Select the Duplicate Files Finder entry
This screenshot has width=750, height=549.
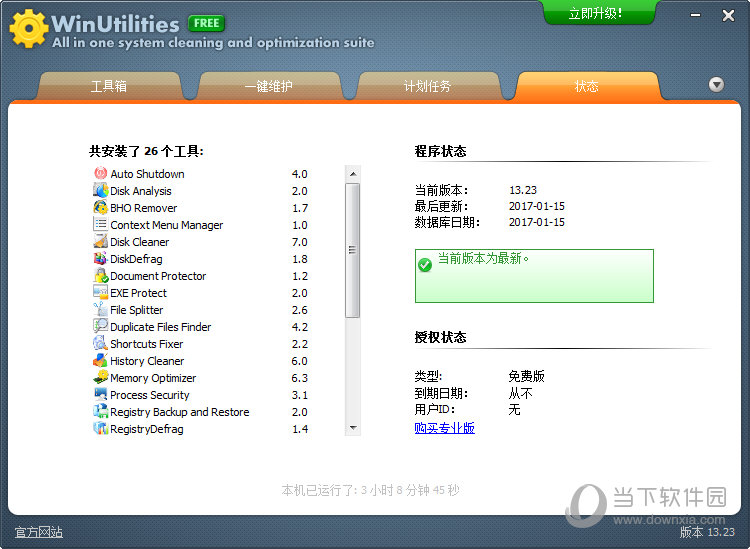[x=201, y=327]
